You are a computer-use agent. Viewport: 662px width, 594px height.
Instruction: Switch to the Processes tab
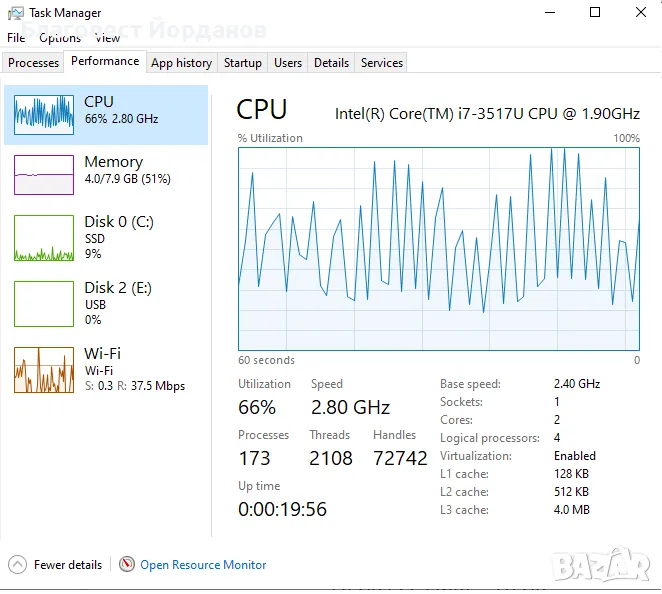(34, 63)
